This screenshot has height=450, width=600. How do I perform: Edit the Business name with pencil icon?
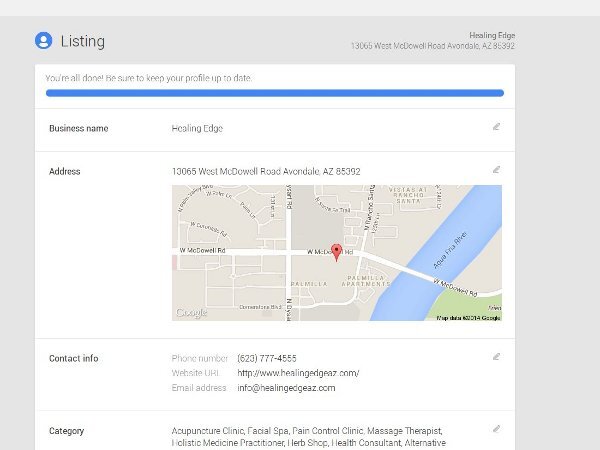[x=496, y=127]
